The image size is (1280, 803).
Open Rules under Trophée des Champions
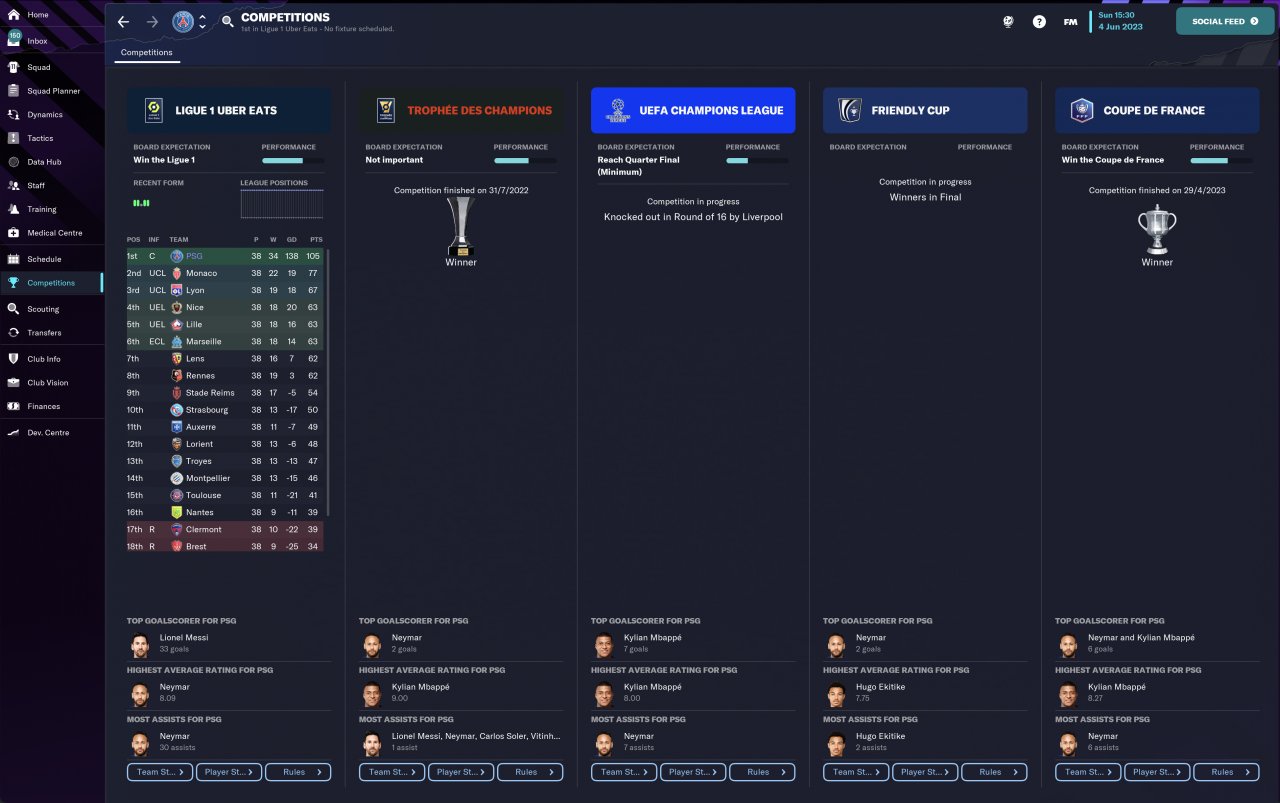point(530,772)
